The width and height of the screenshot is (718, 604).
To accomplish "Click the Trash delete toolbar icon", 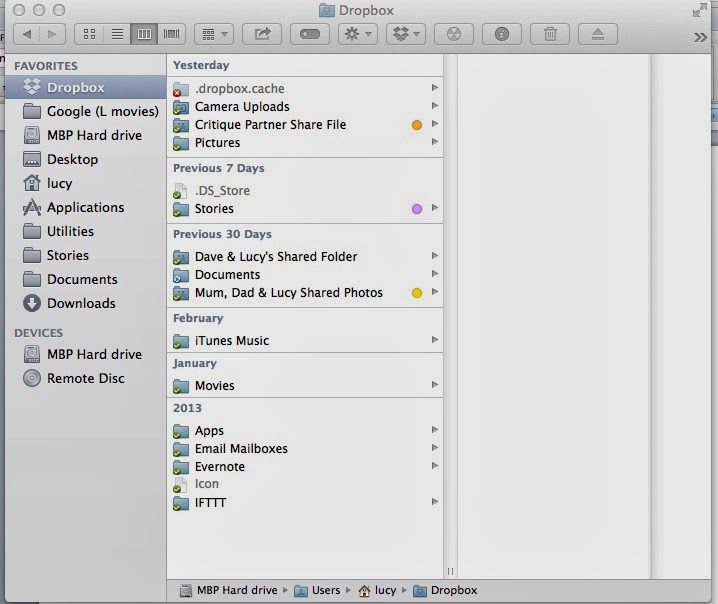I will (550, 34).
